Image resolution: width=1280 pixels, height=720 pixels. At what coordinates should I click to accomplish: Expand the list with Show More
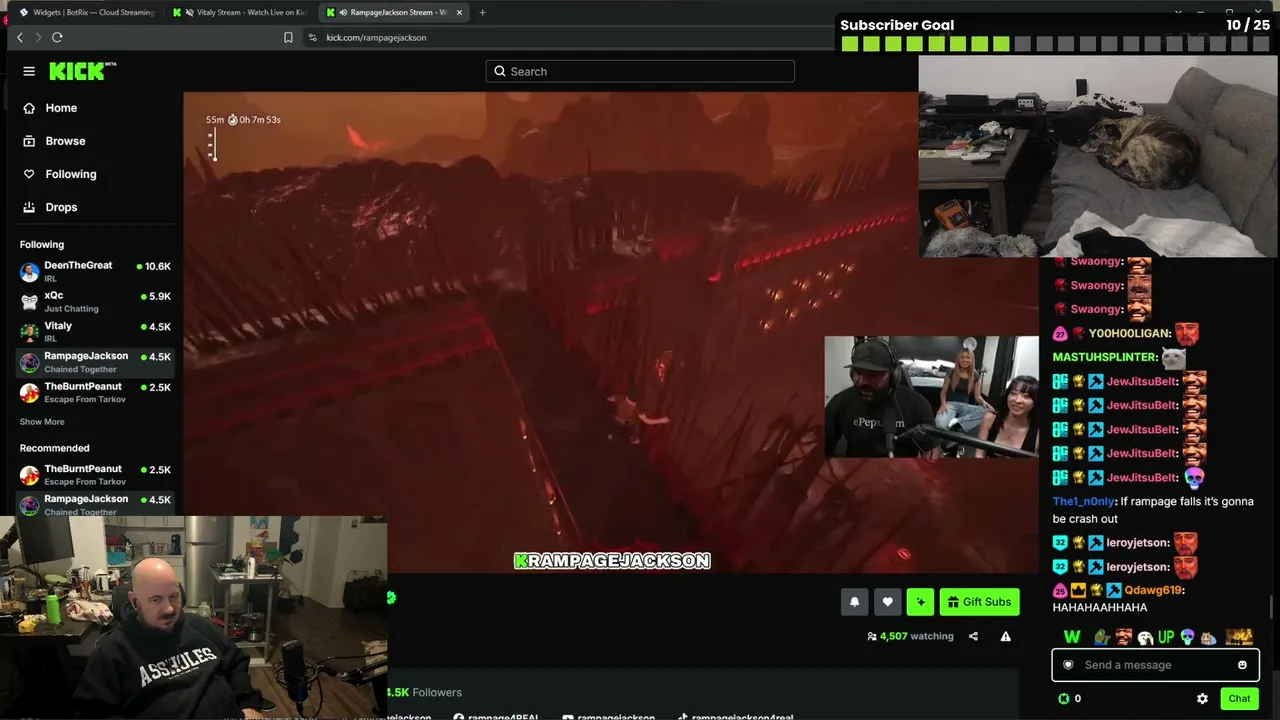[42, 422]
